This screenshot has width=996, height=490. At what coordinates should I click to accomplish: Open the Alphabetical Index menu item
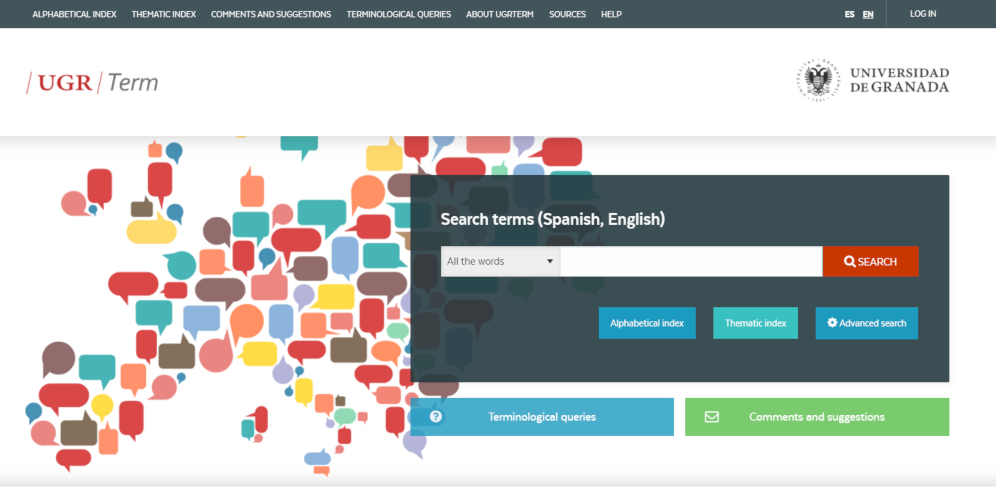[74, 14]
